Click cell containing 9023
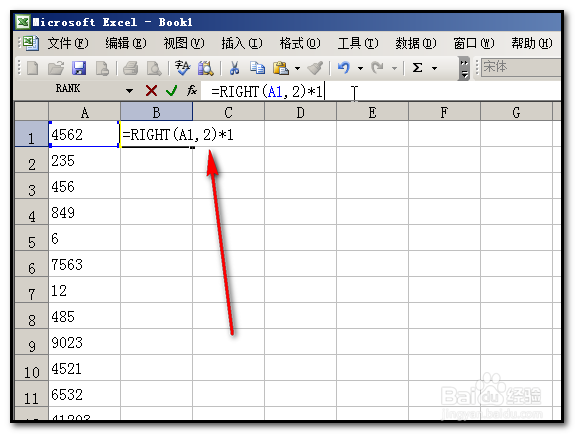This screenshot has height=434, width=575. coord(84,342)
